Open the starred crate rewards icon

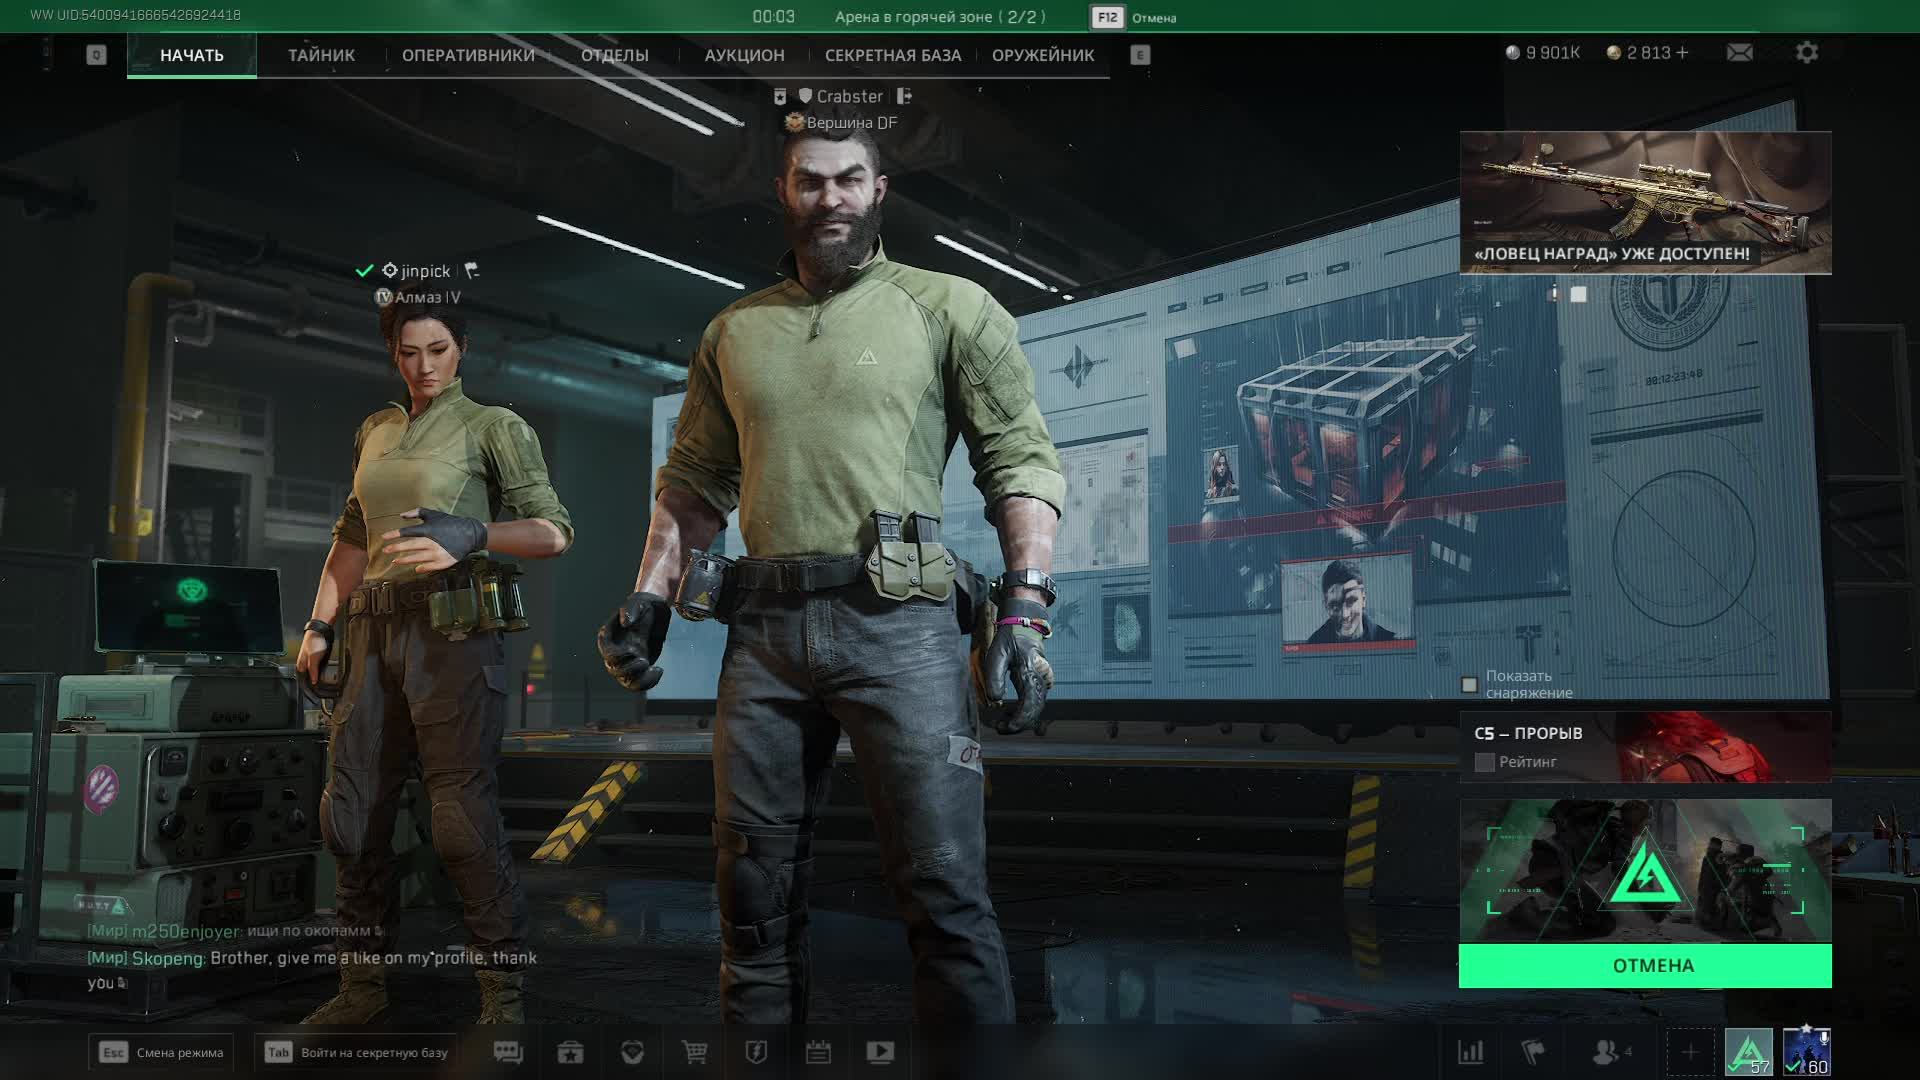(x=570, y=1052)
